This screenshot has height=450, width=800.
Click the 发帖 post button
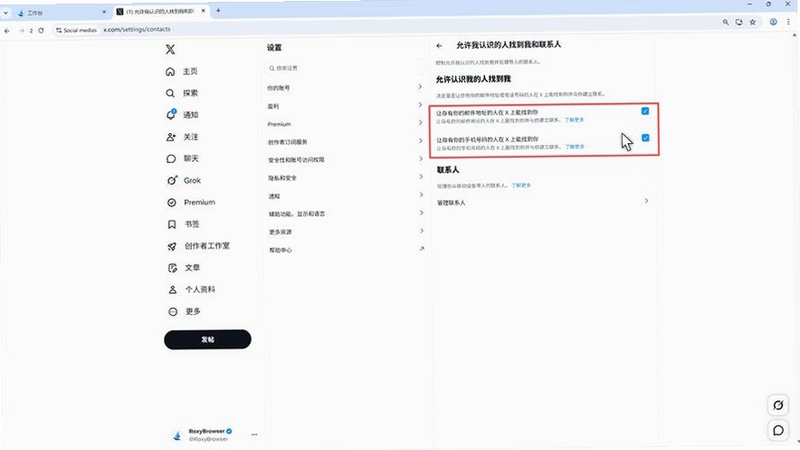(x=208, y=339)
